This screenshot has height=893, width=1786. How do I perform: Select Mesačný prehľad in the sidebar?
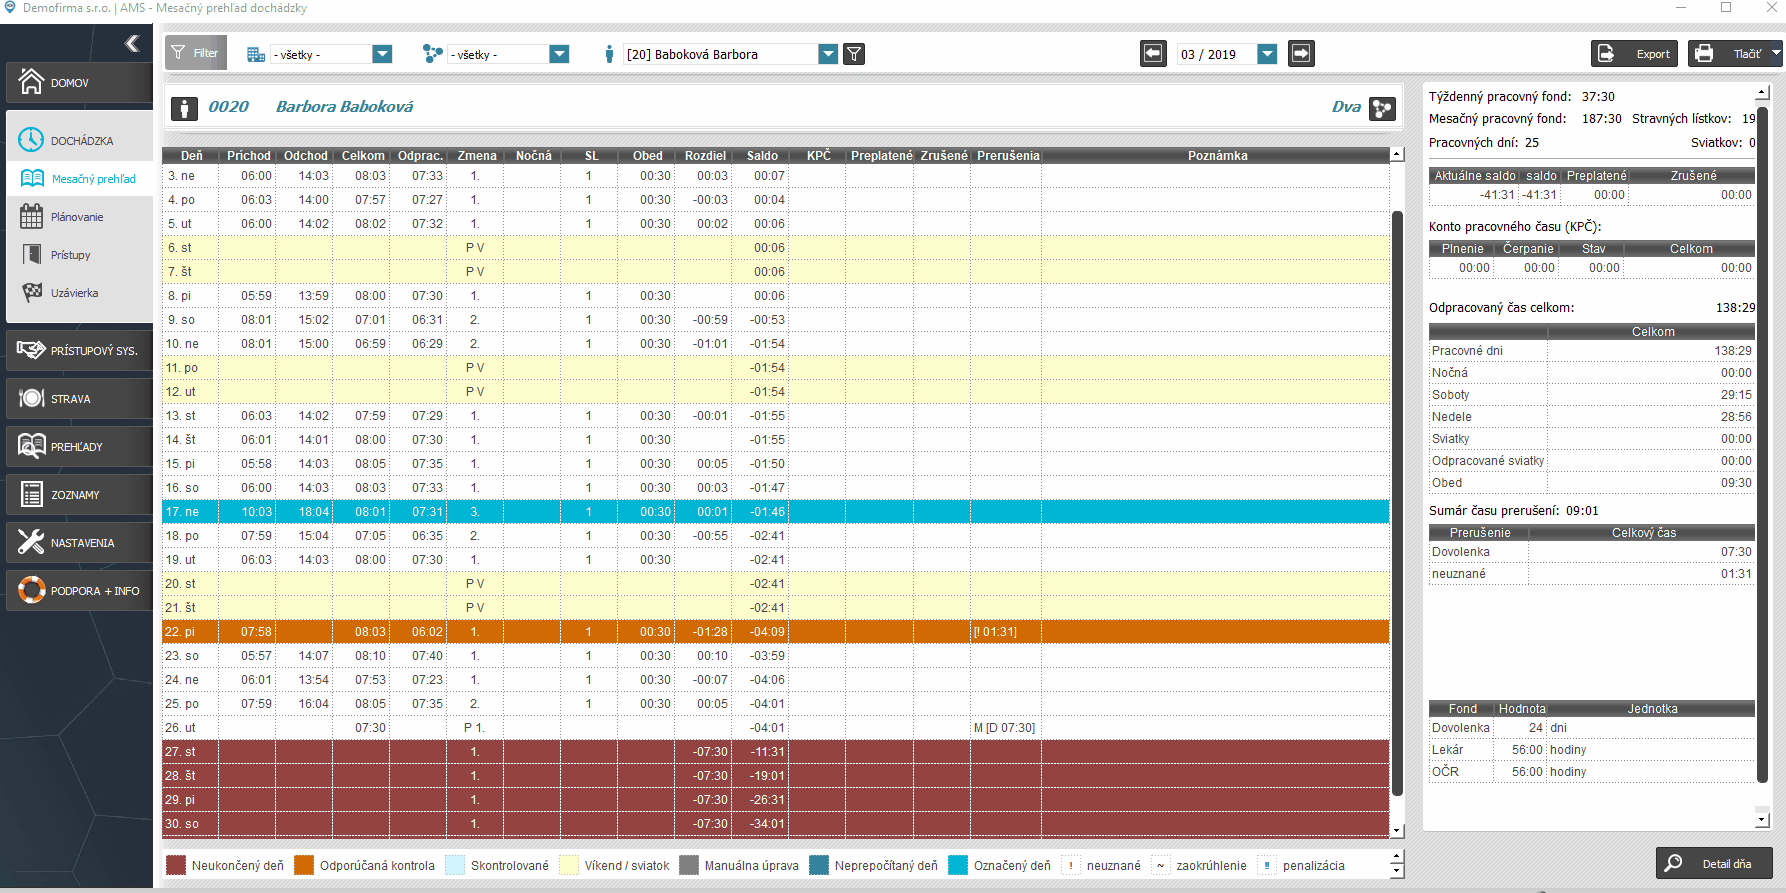(x=79, y=179)
